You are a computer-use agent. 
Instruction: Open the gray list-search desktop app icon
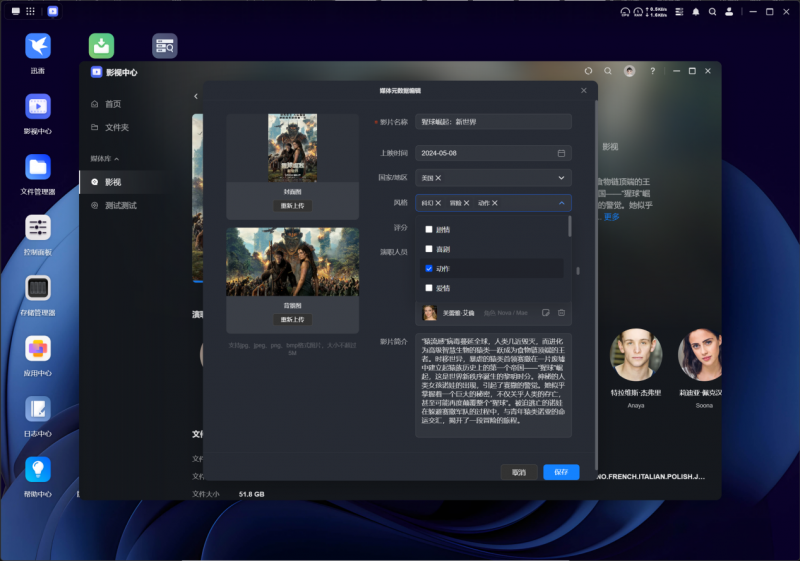(x=165, y=46)
